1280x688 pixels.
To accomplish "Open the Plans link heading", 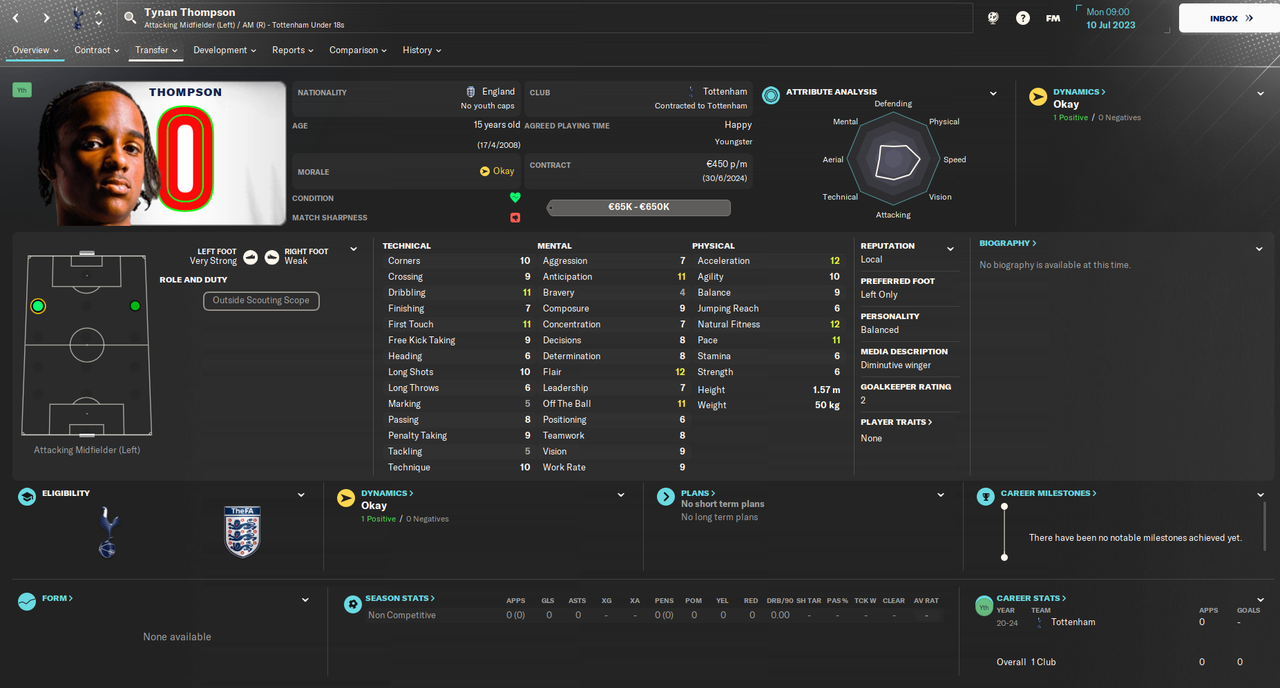I will 698,493.
